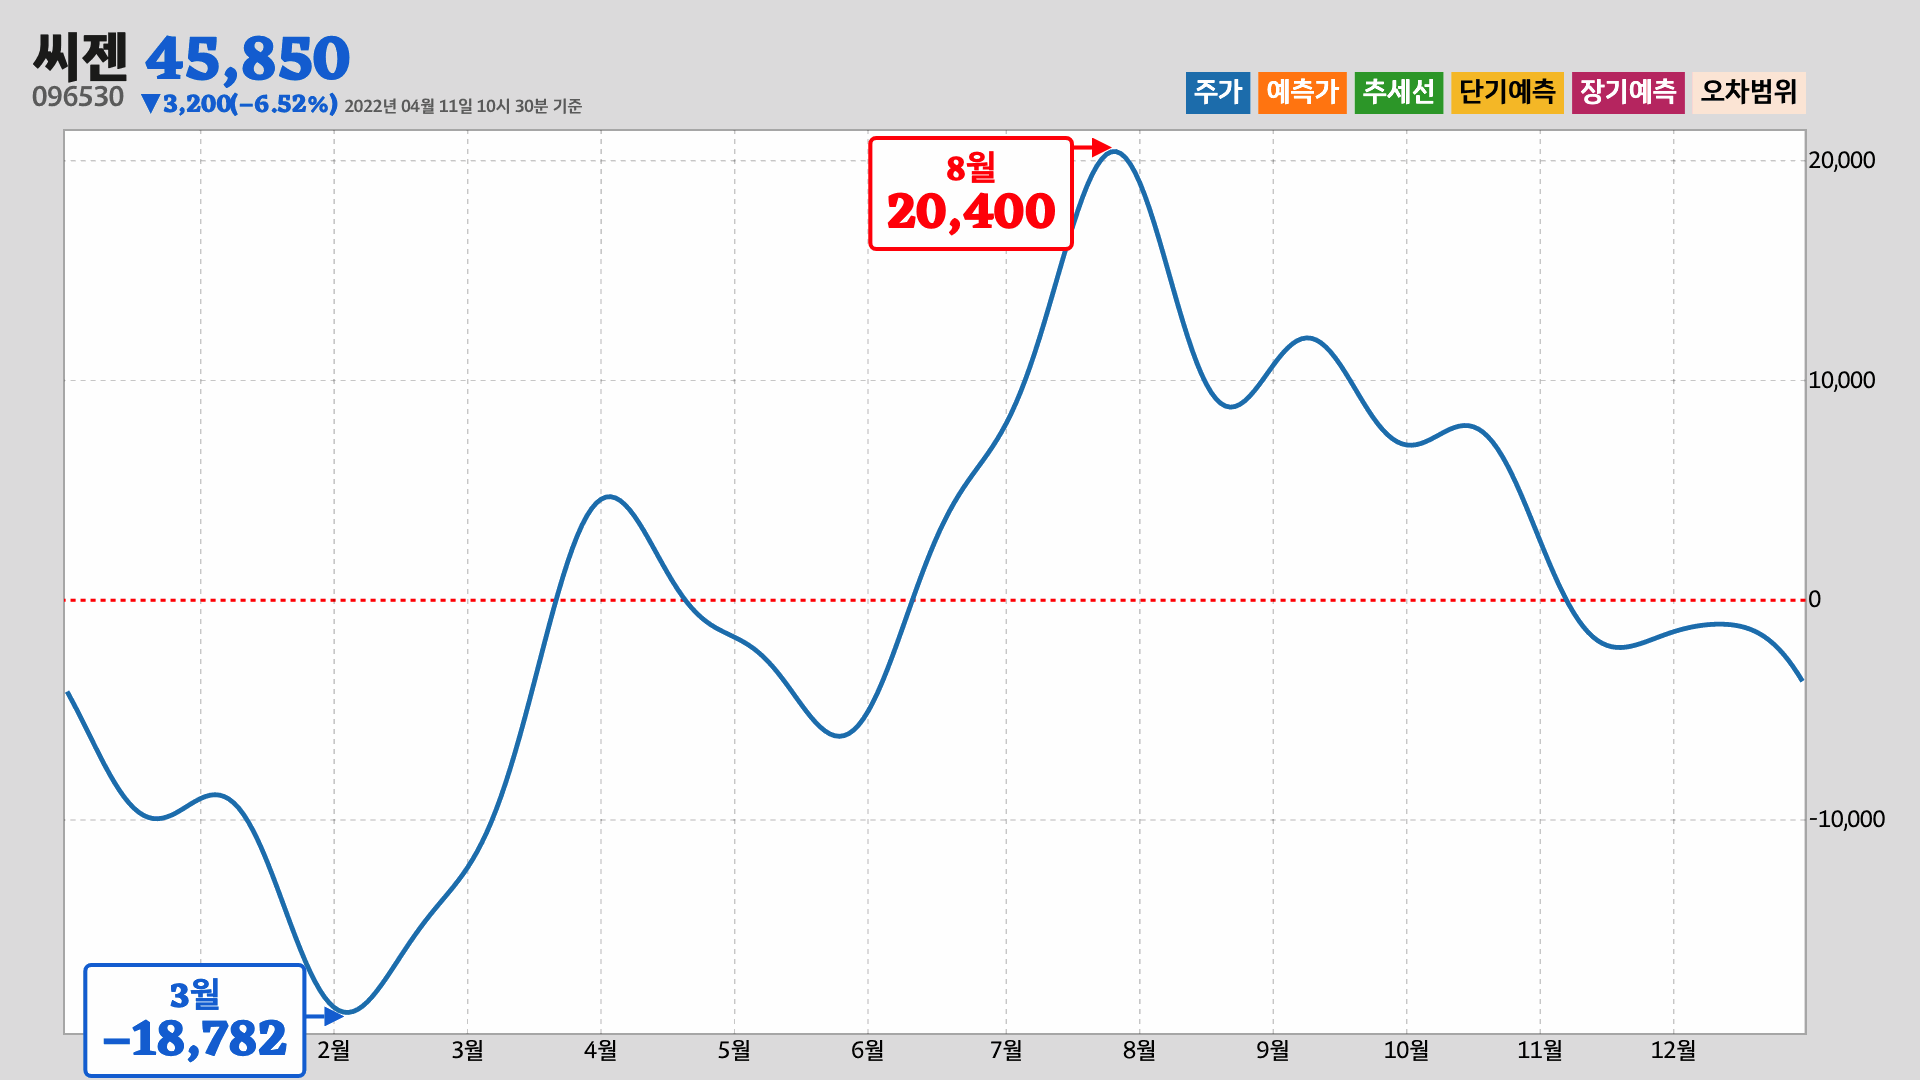The image size is (1920, 1080).
Task: Click the 12월 x-axis label
Action: [1673, 1050]
